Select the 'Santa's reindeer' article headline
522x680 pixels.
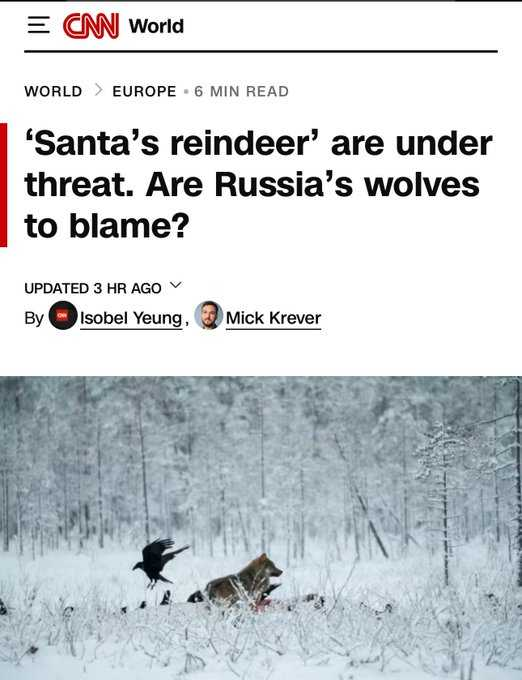click(x=258, y=185)
